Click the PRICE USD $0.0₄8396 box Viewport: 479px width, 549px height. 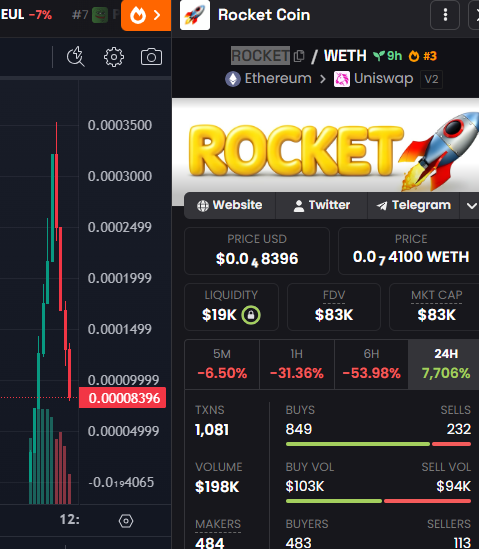pos(257,251)
